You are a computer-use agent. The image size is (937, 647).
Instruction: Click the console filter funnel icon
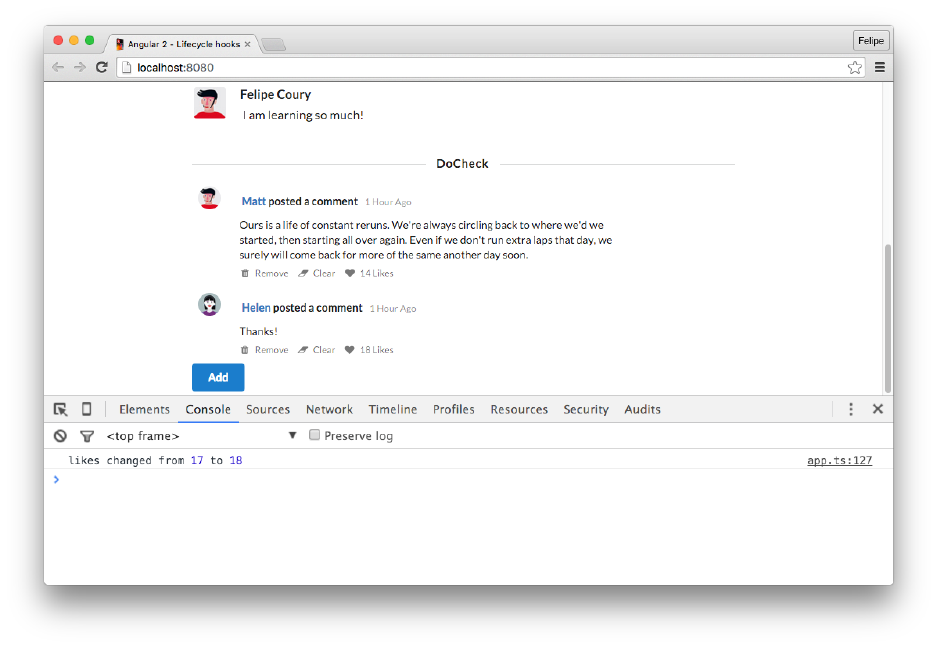pyautogui.click(x=86, y=436)
